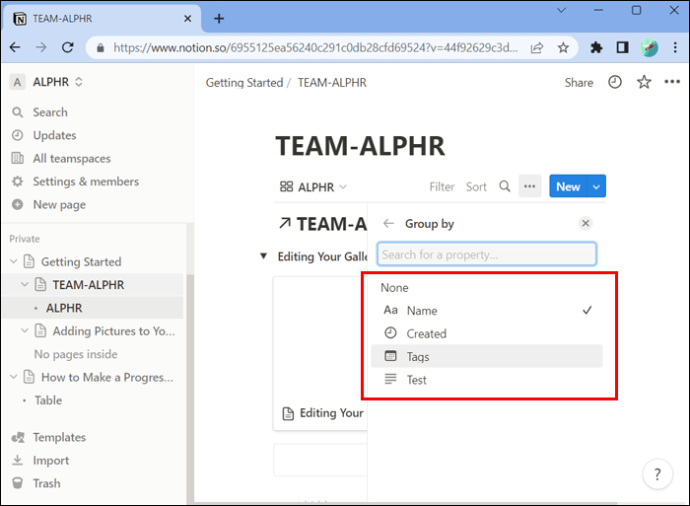Open the Chrome three-dot menu
690x506 pixels.
click(675, 47)
